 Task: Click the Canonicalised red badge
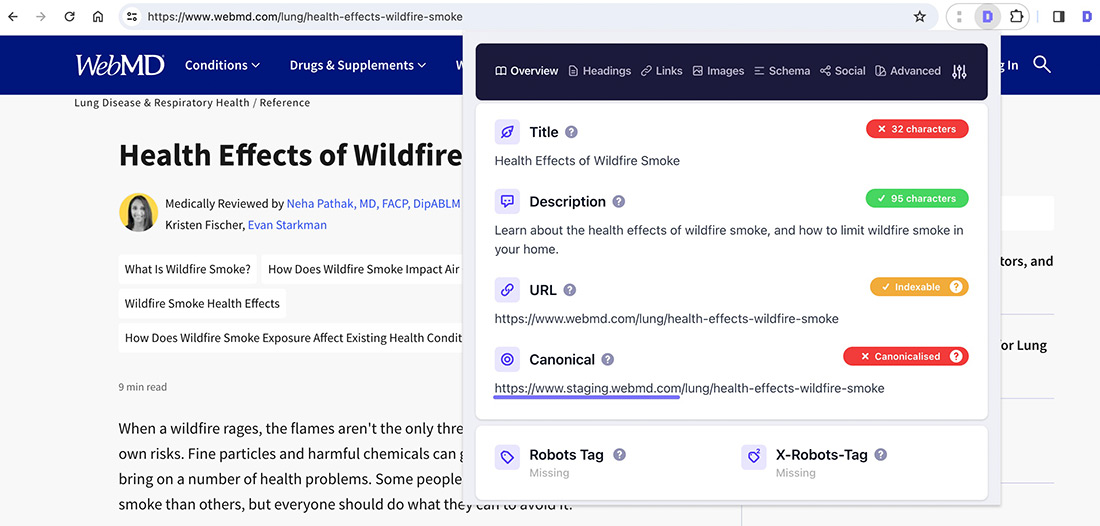pyautogui.click(x=906, y=356)
